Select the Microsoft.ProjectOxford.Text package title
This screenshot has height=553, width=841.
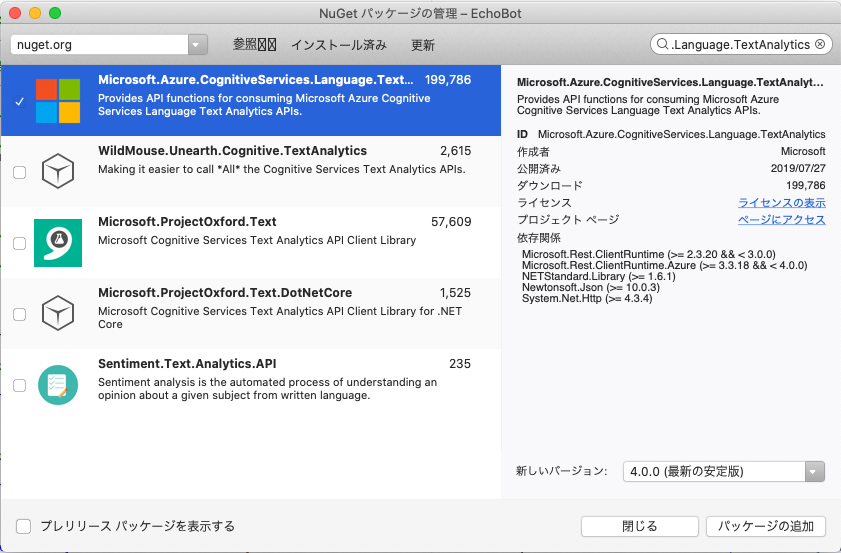tap(187, 222)
